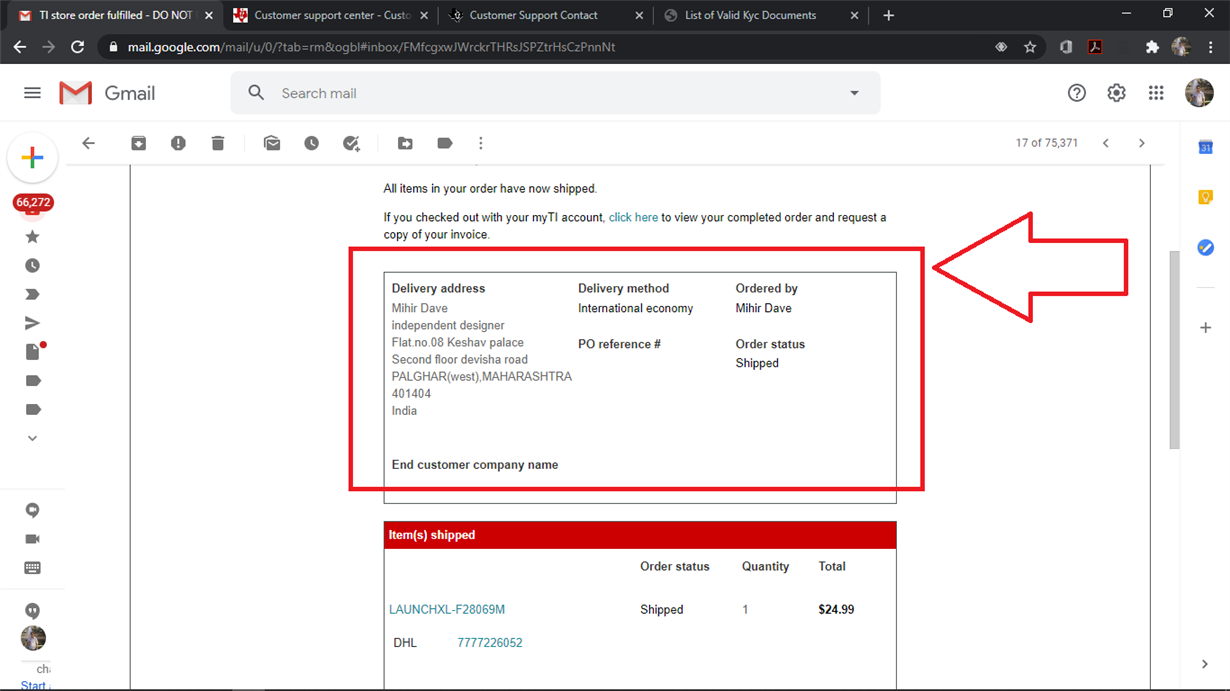Add this email to Tasks

[x=351, y=143]
